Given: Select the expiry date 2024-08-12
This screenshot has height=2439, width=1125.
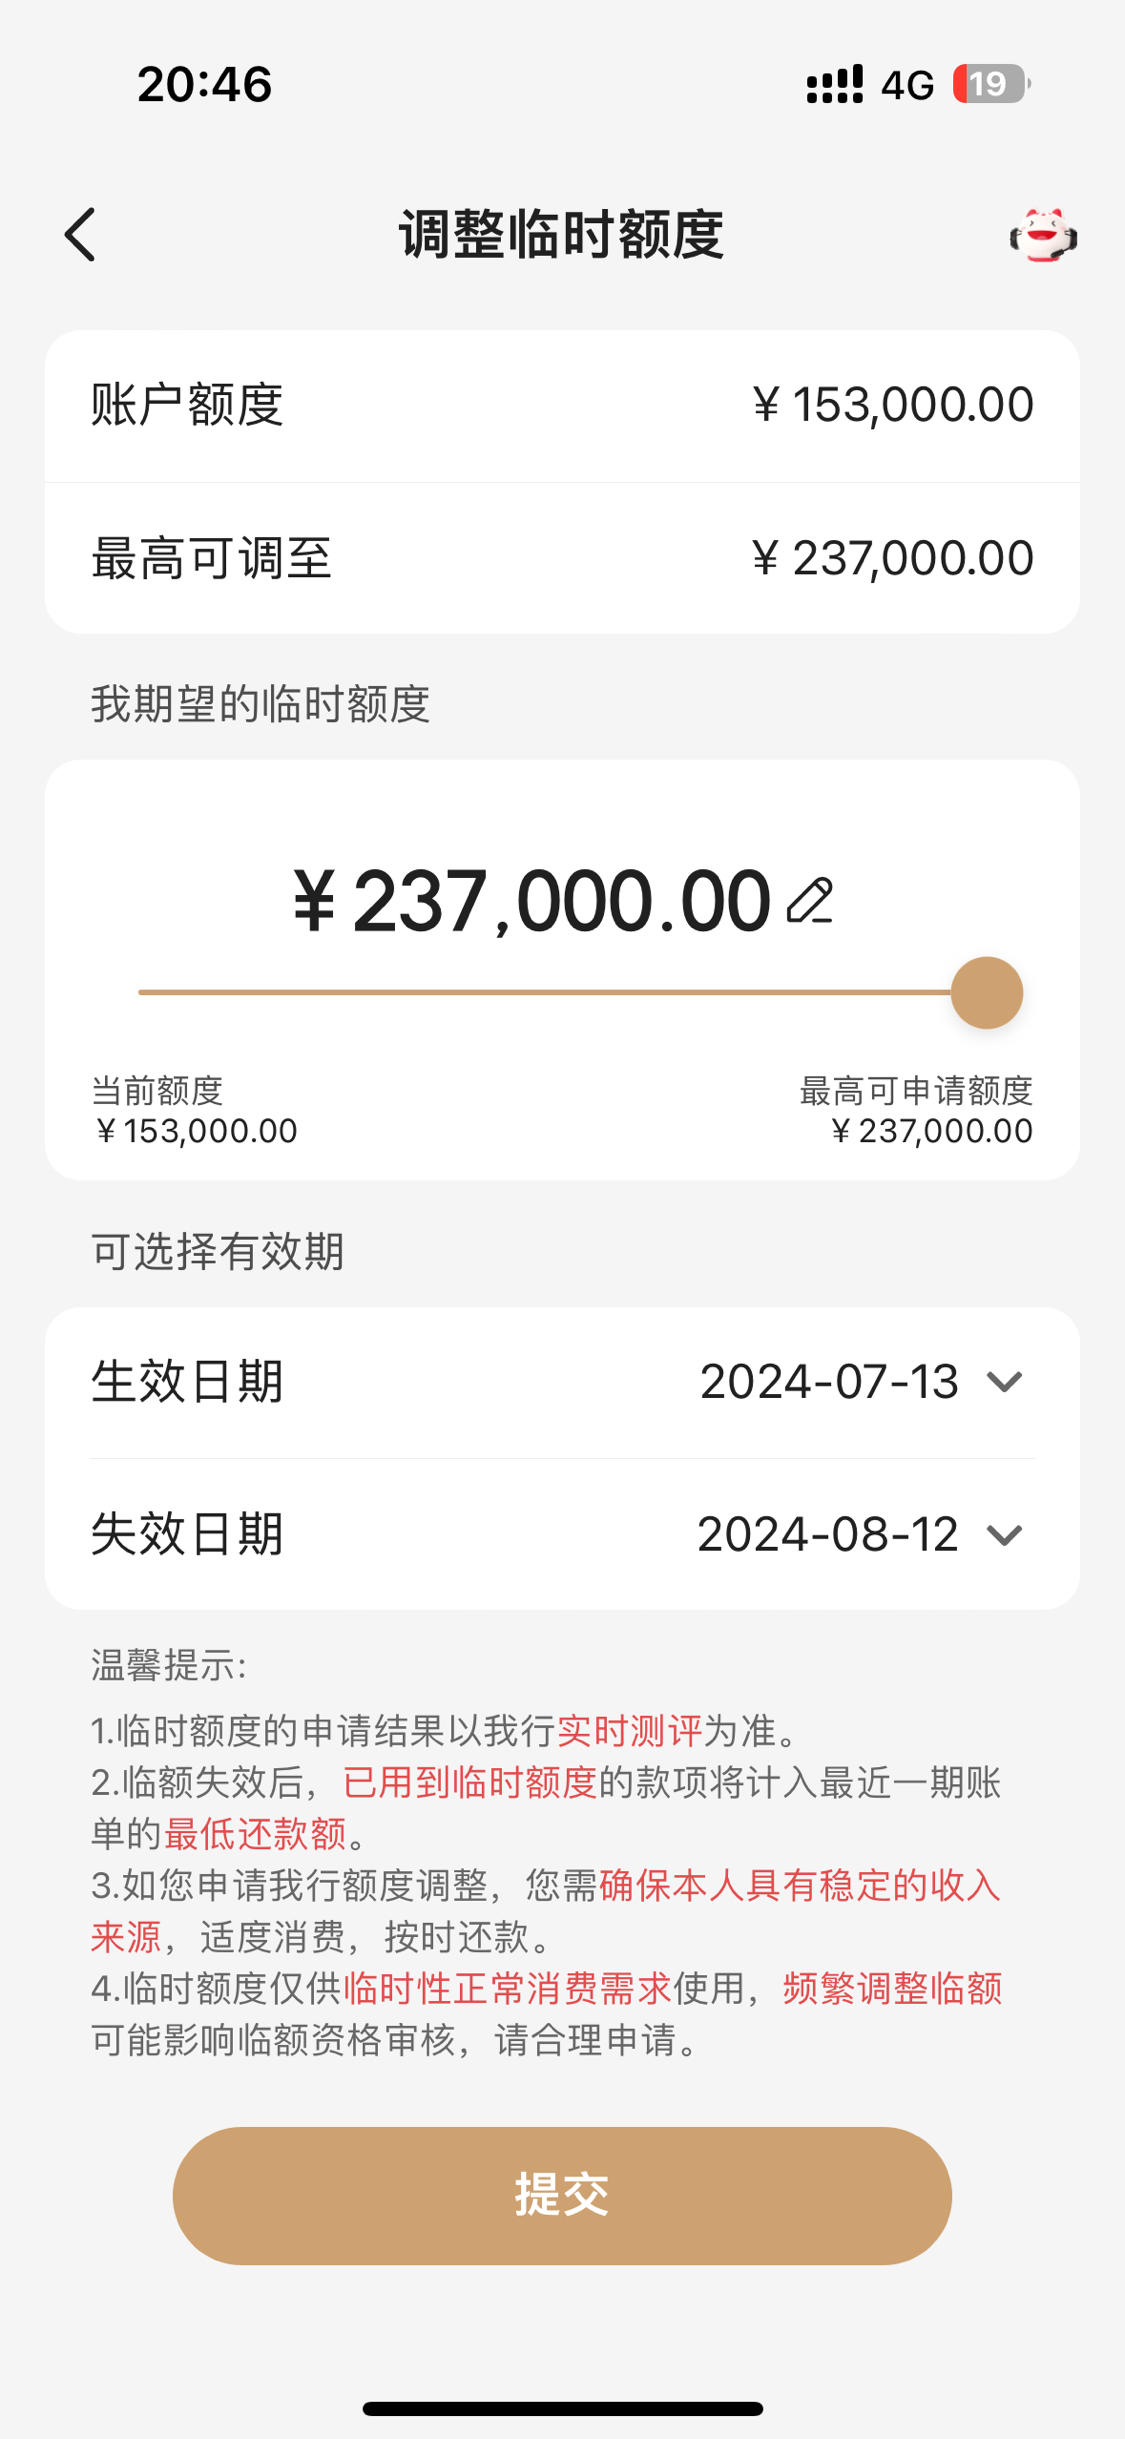Looking at the screenshot, I should point(828,1535).
